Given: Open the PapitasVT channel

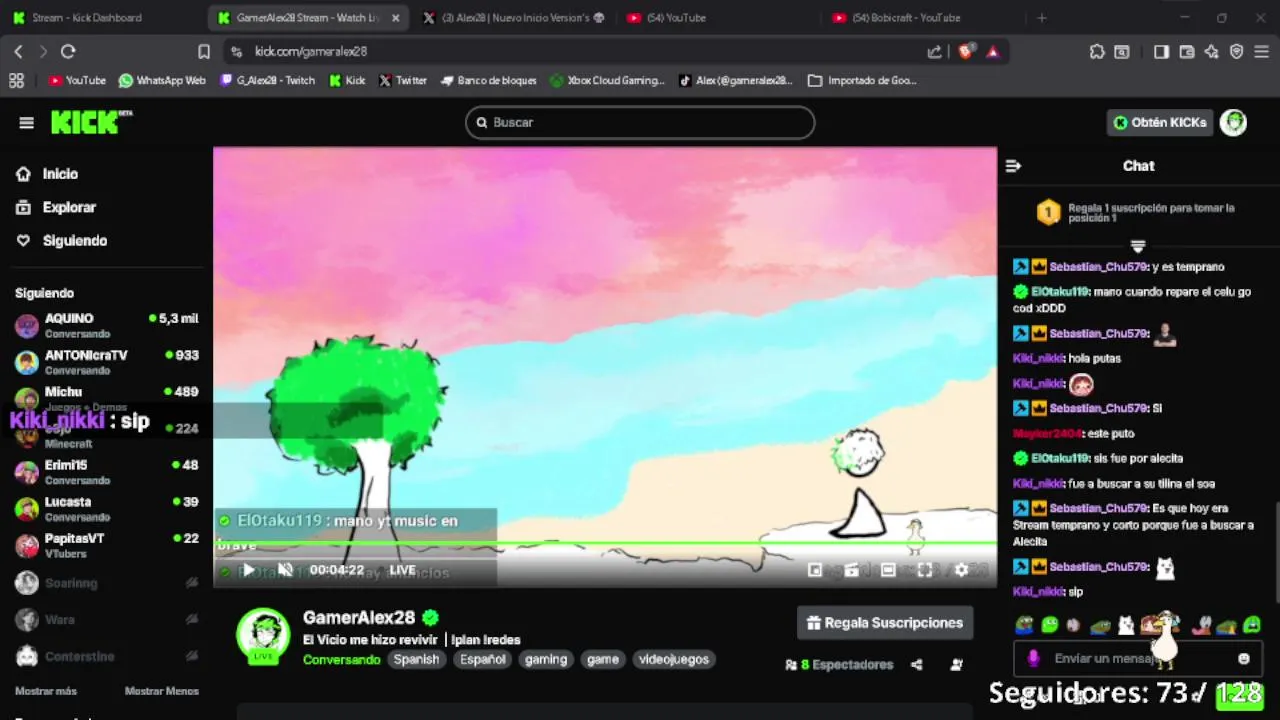Looking at the screenshot, I should [x=106, y=545].
